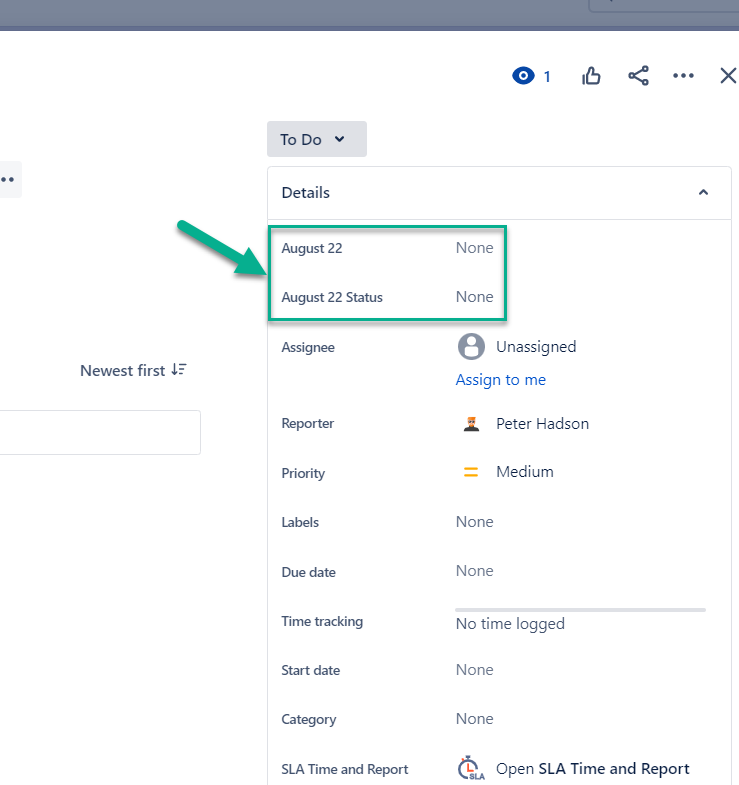
Task: Click the SLA Time and Report label
Action: pyautogui.click(x=344, y=769)
